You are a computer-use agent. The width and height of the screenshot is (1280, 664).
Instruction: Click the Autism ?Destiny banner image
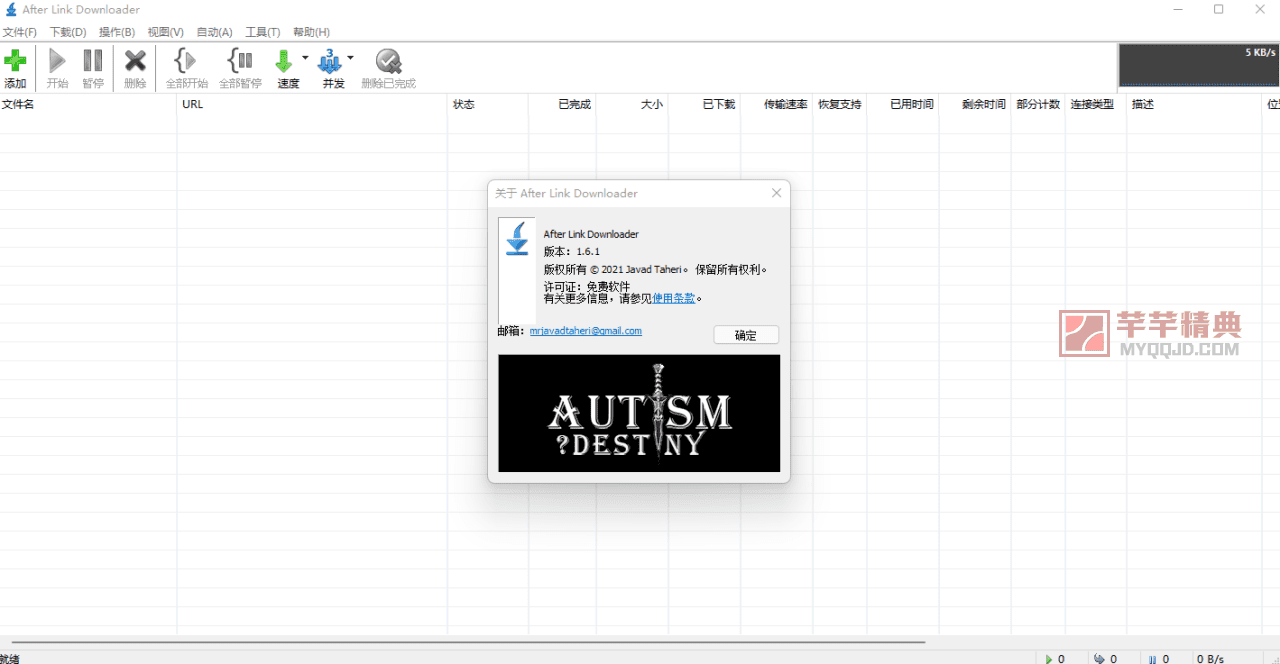coord(639,413)
